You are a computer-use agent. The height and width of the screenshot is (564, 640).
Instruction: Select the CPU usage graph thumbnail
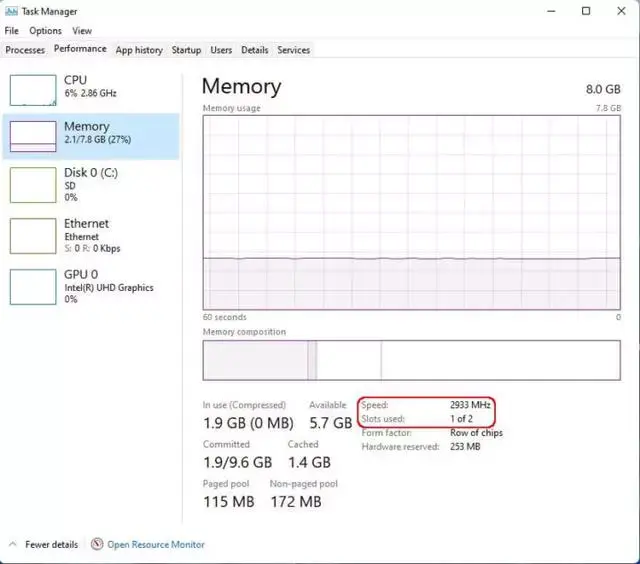(x=33, y=90)
